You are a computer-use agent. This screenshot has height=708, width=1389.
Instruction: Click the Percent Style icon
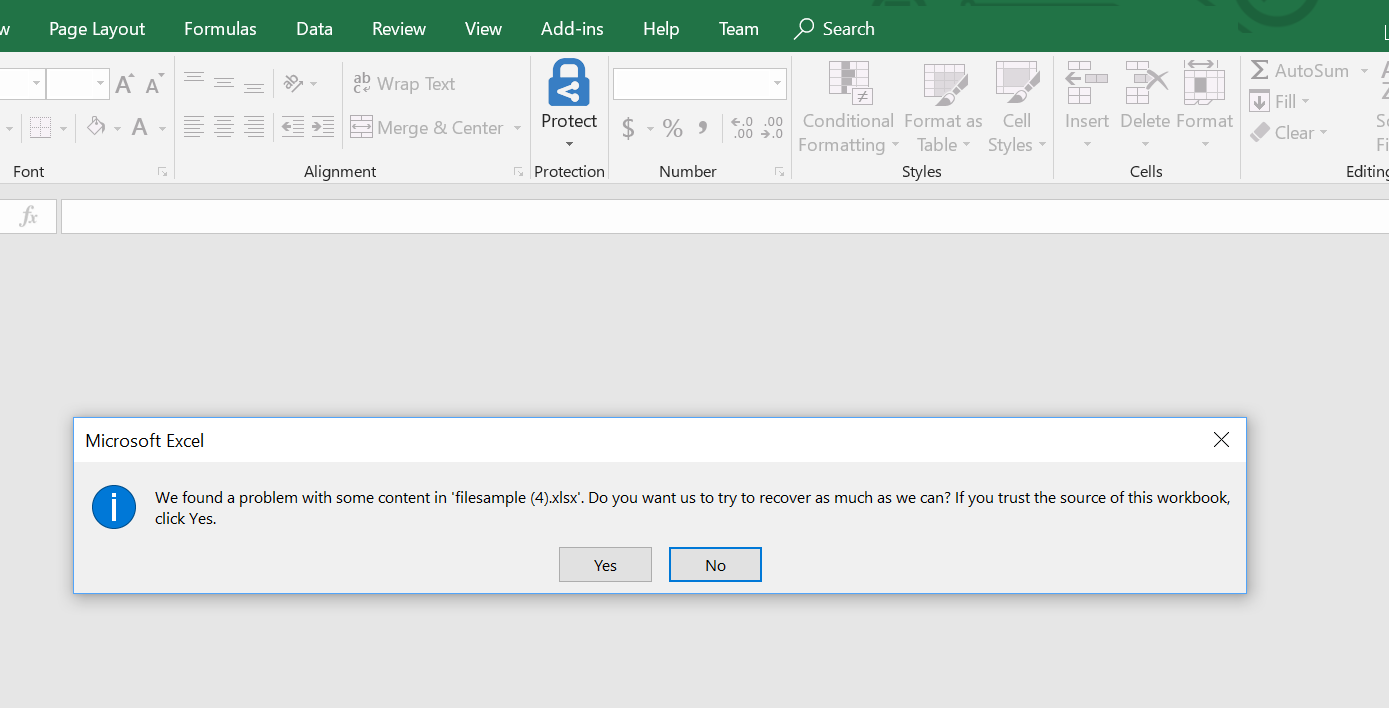(672, 129)
